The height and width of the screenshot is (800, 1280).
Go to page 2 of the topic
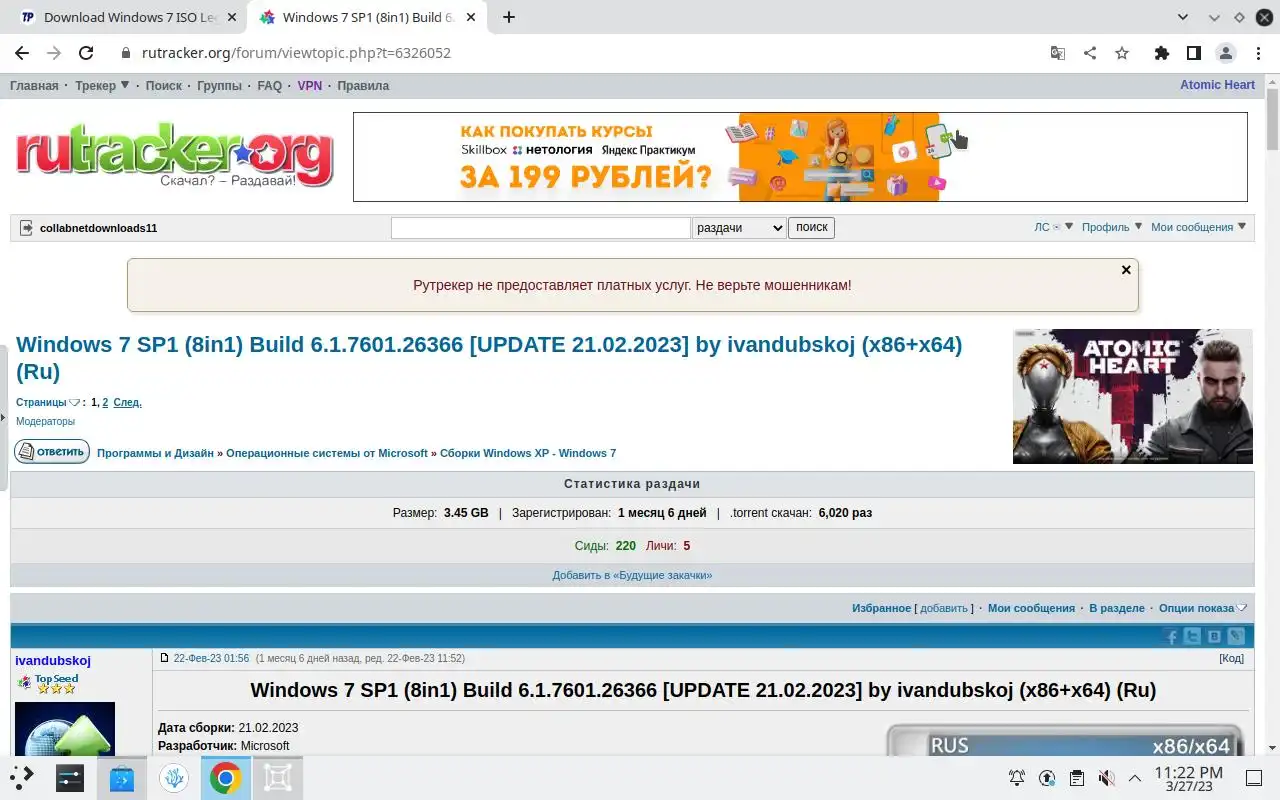coord(105,402)
